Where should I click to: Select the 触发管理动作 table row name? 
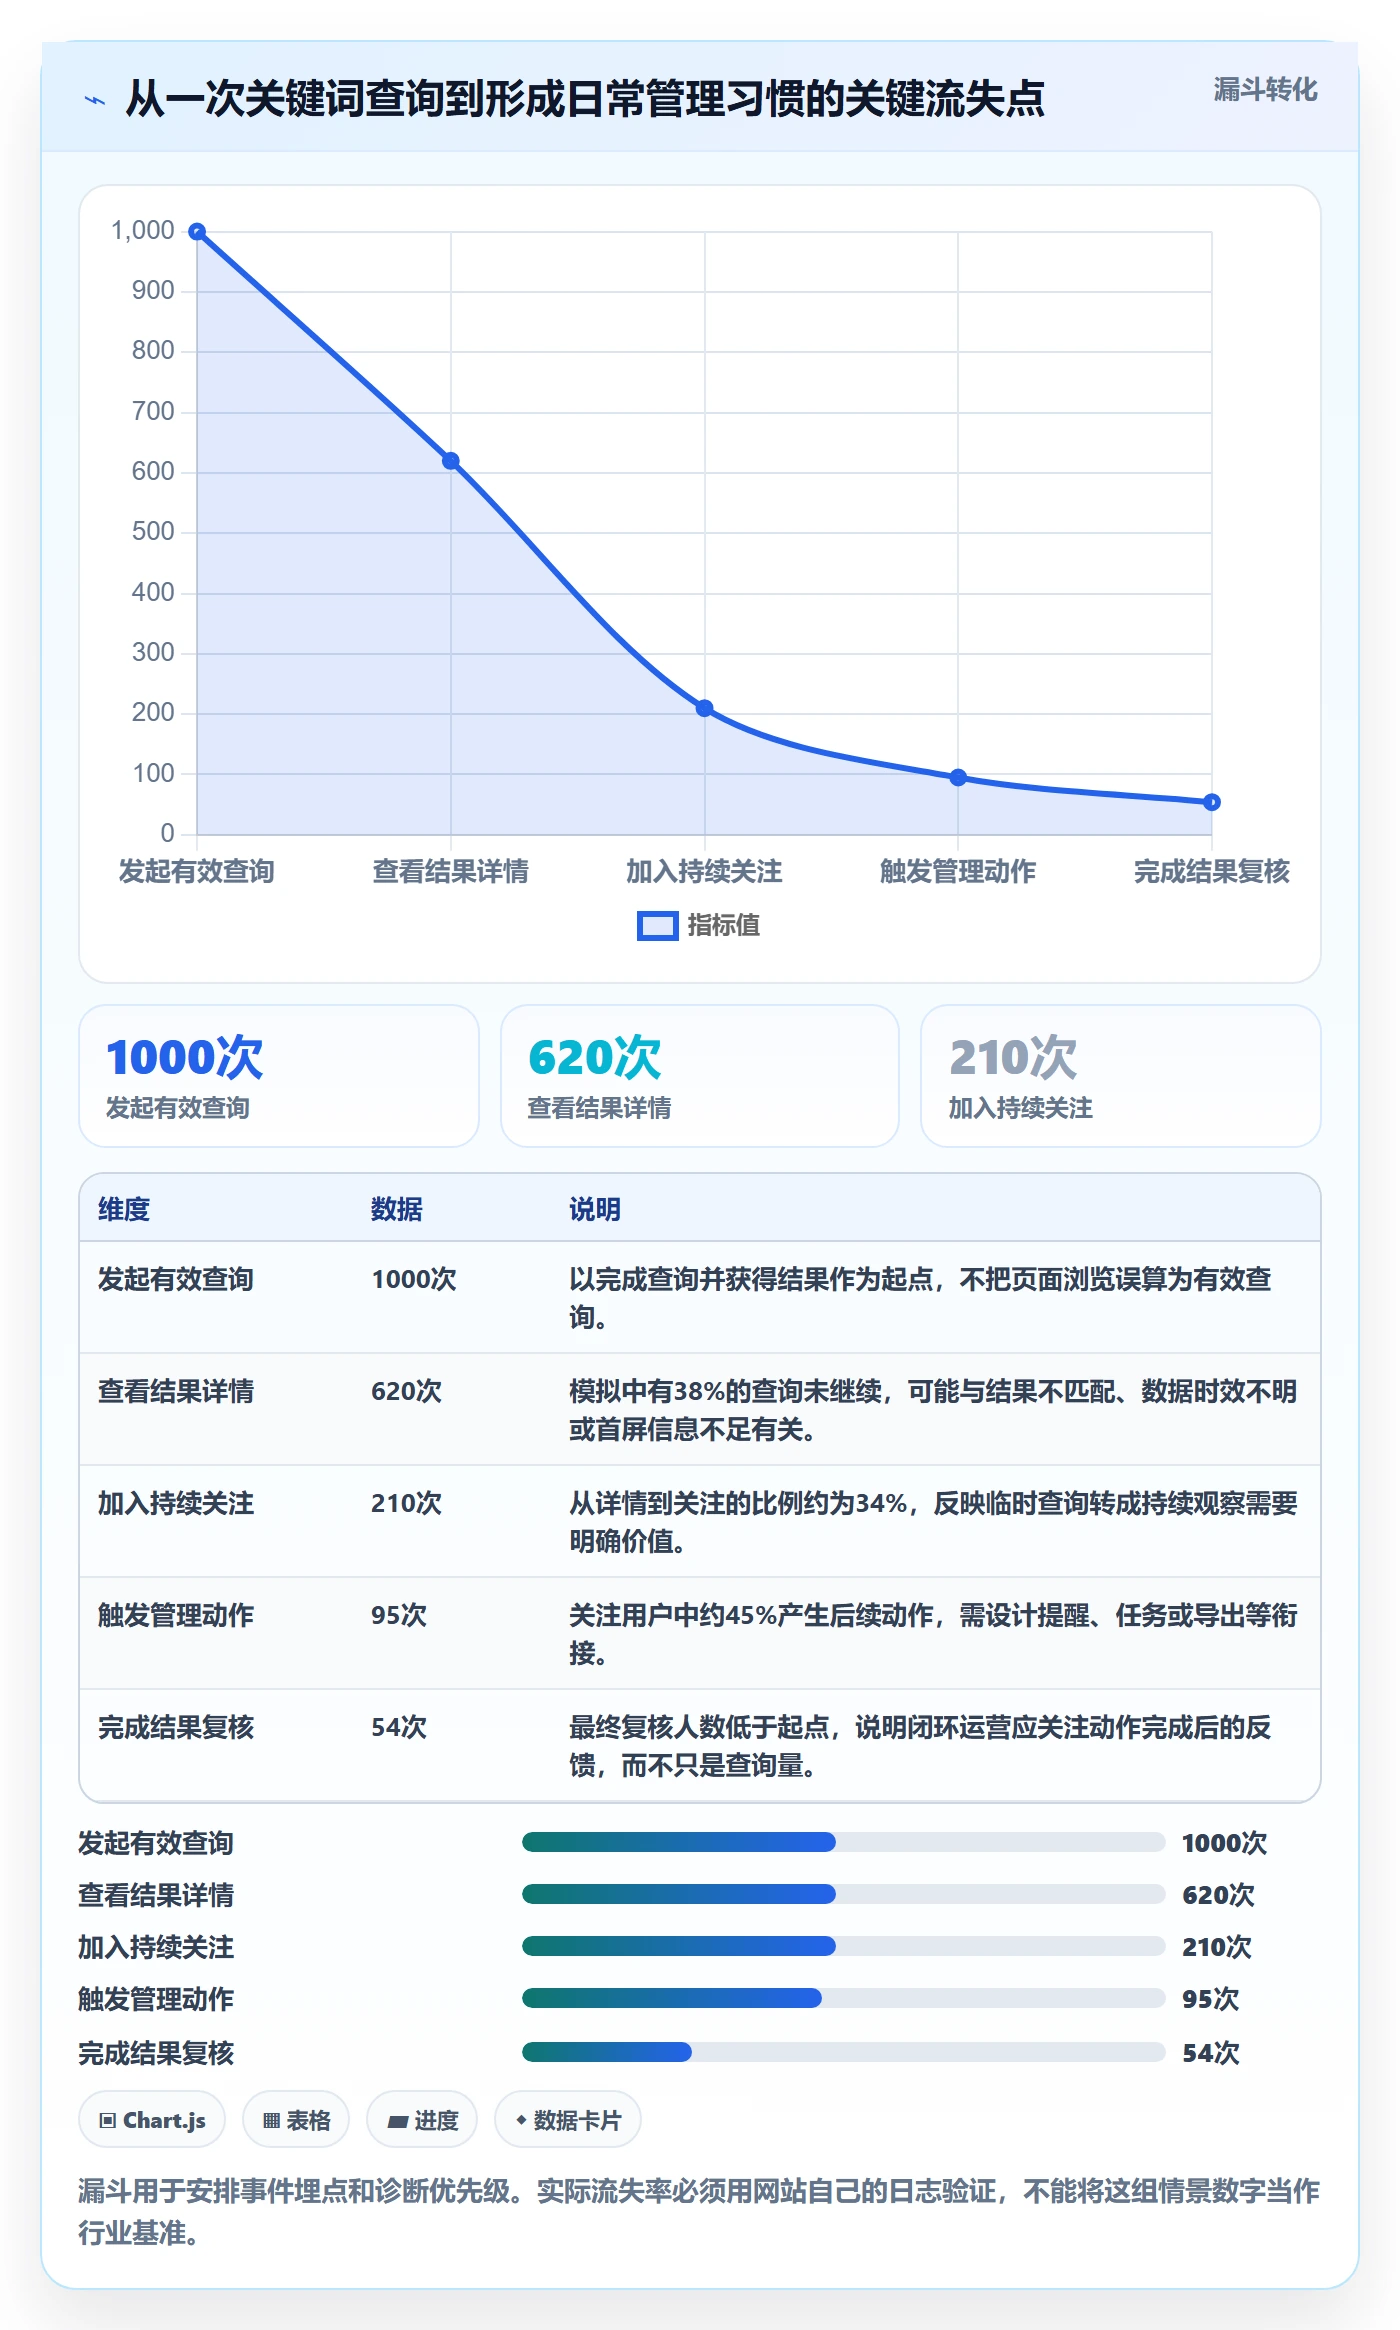[x=176, y=1616]
